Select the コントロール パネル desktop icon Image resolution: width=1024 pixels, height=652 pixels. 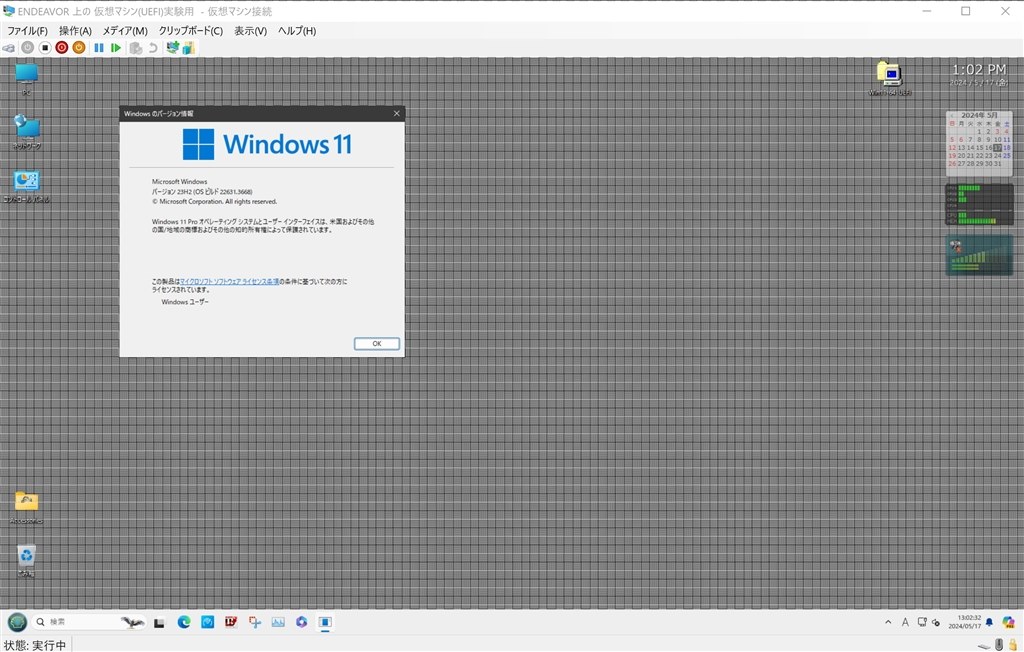(27, 186)
